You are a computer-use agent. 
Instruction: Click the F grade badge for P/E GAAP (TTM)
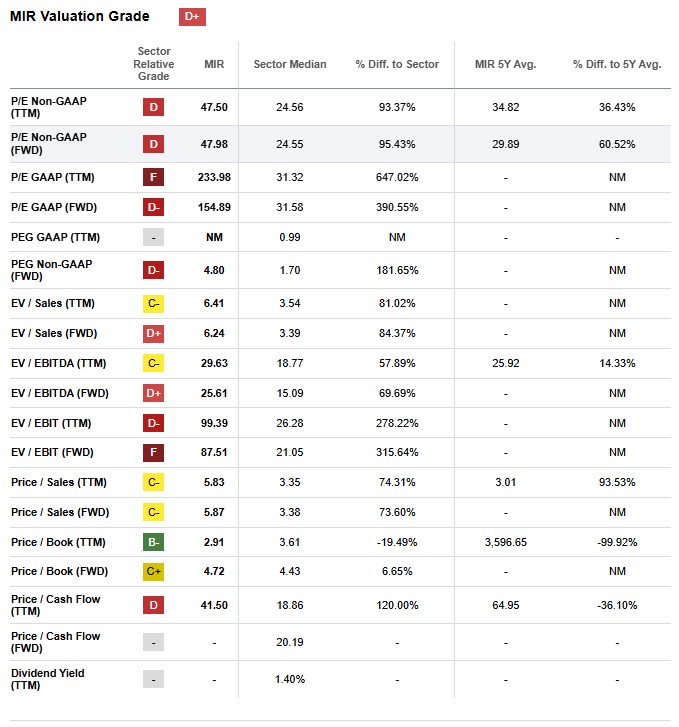pyautogui.click(x=154, y=177)
